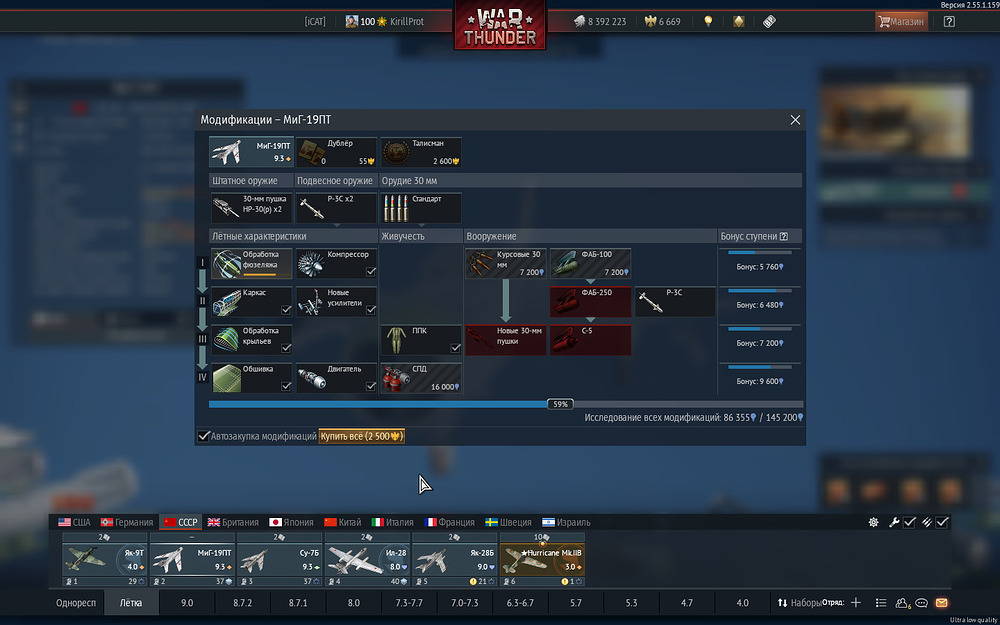The image size is (1000, 625).
Task: Add a squad member with the plus icon
Action: pyautogui.click(x=856, y=603)
